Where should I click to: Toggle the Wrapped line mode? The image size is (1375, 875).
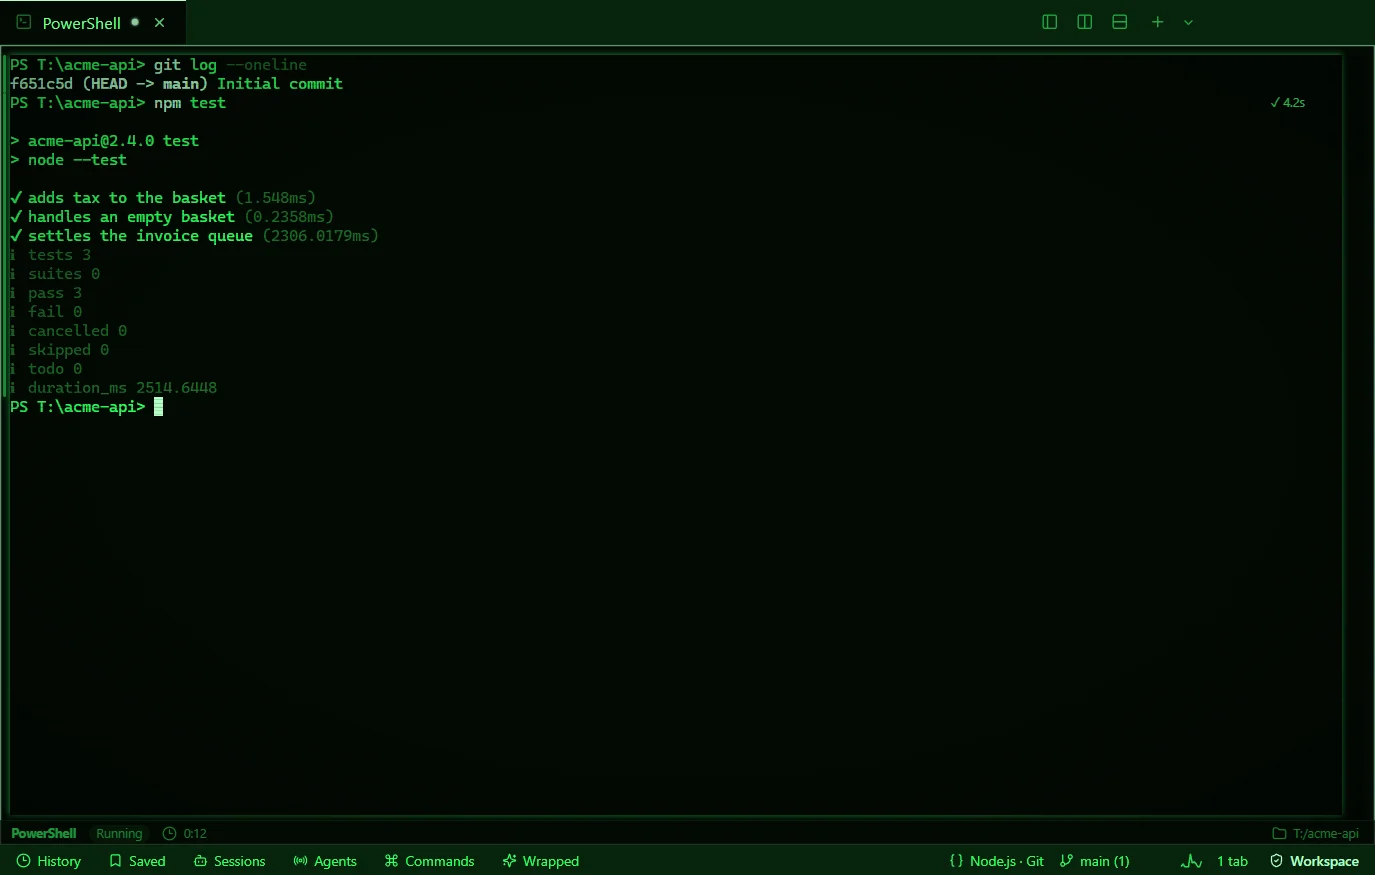(x=541, y=861)
